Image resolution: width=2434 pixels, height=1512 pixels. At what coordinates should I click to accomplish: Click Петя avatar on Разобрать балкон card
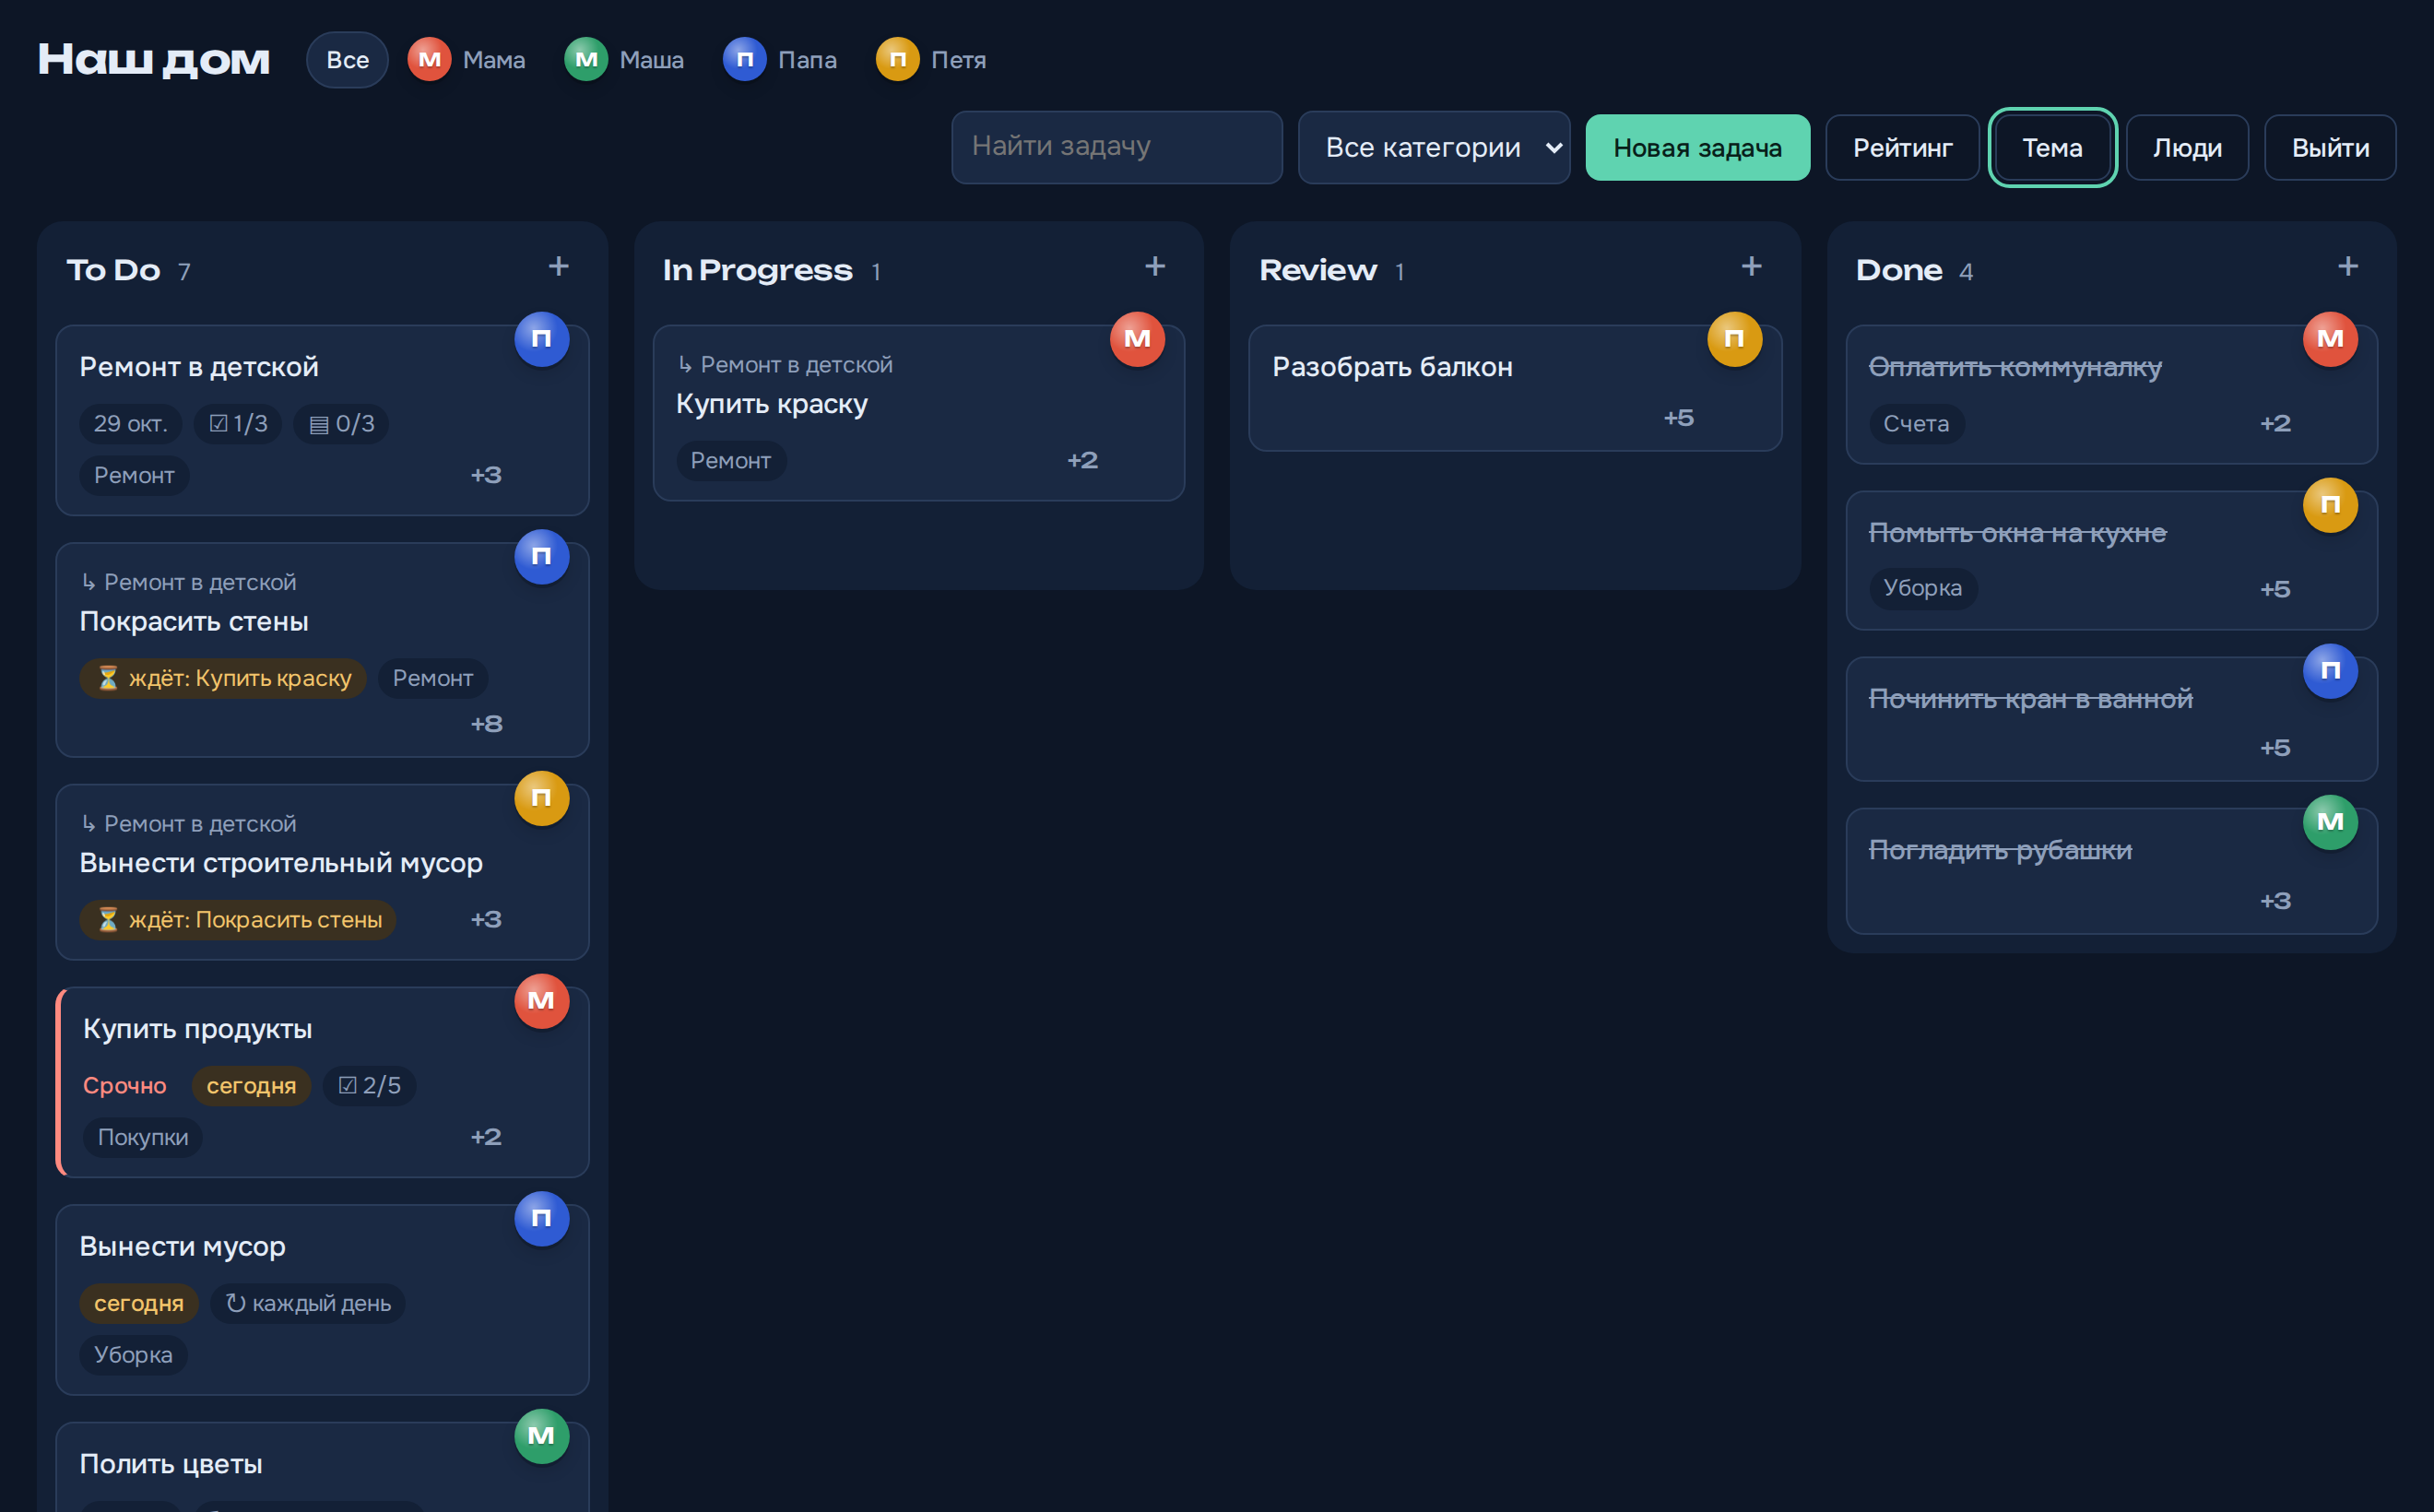pyautogui.click(x=1734, y=339)
